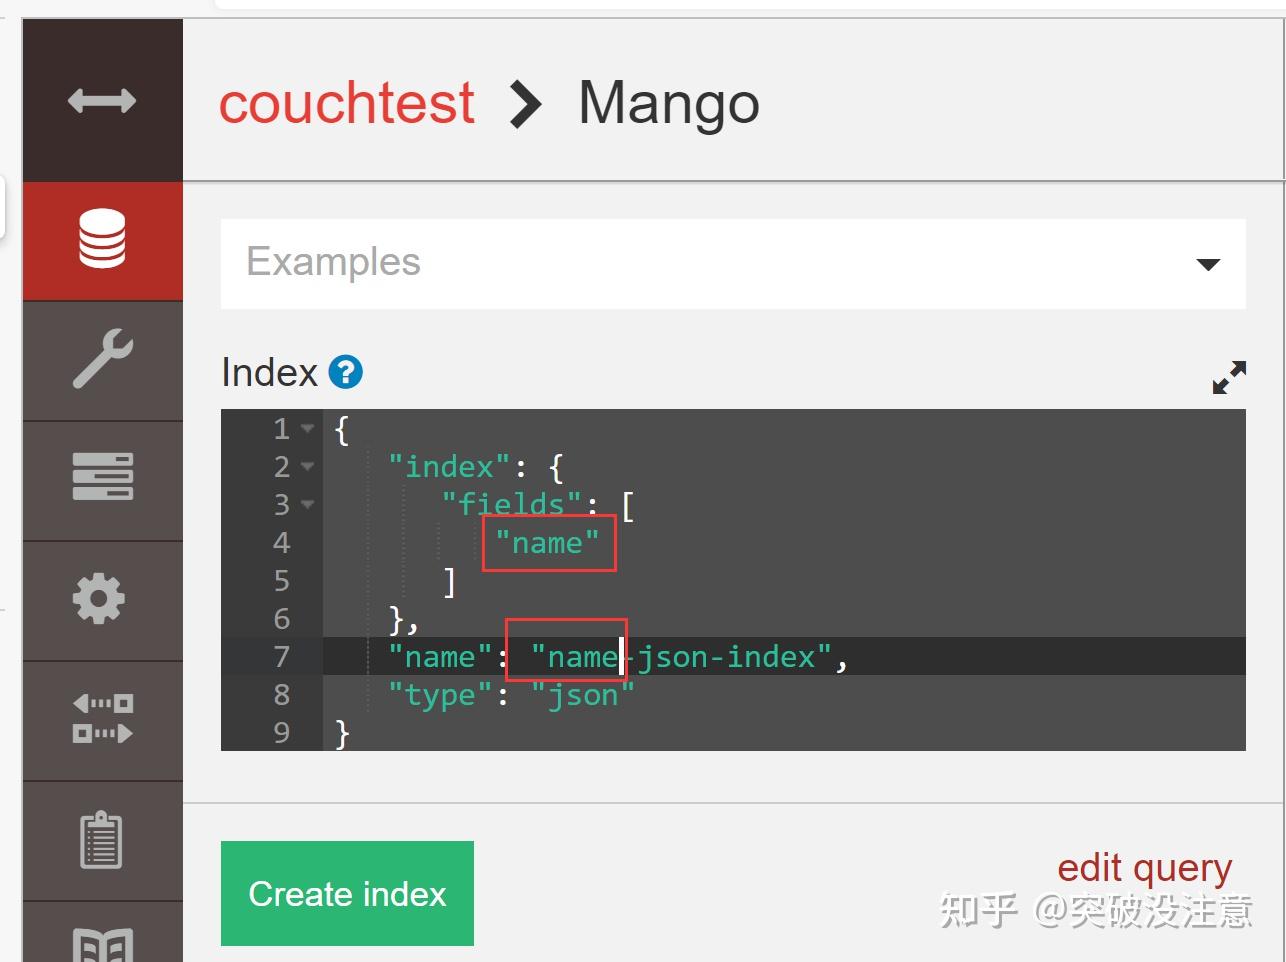Fold the "fields" array on line 3
The height and width of the screenshot is (962, 1286).
[x=308, y=505]
